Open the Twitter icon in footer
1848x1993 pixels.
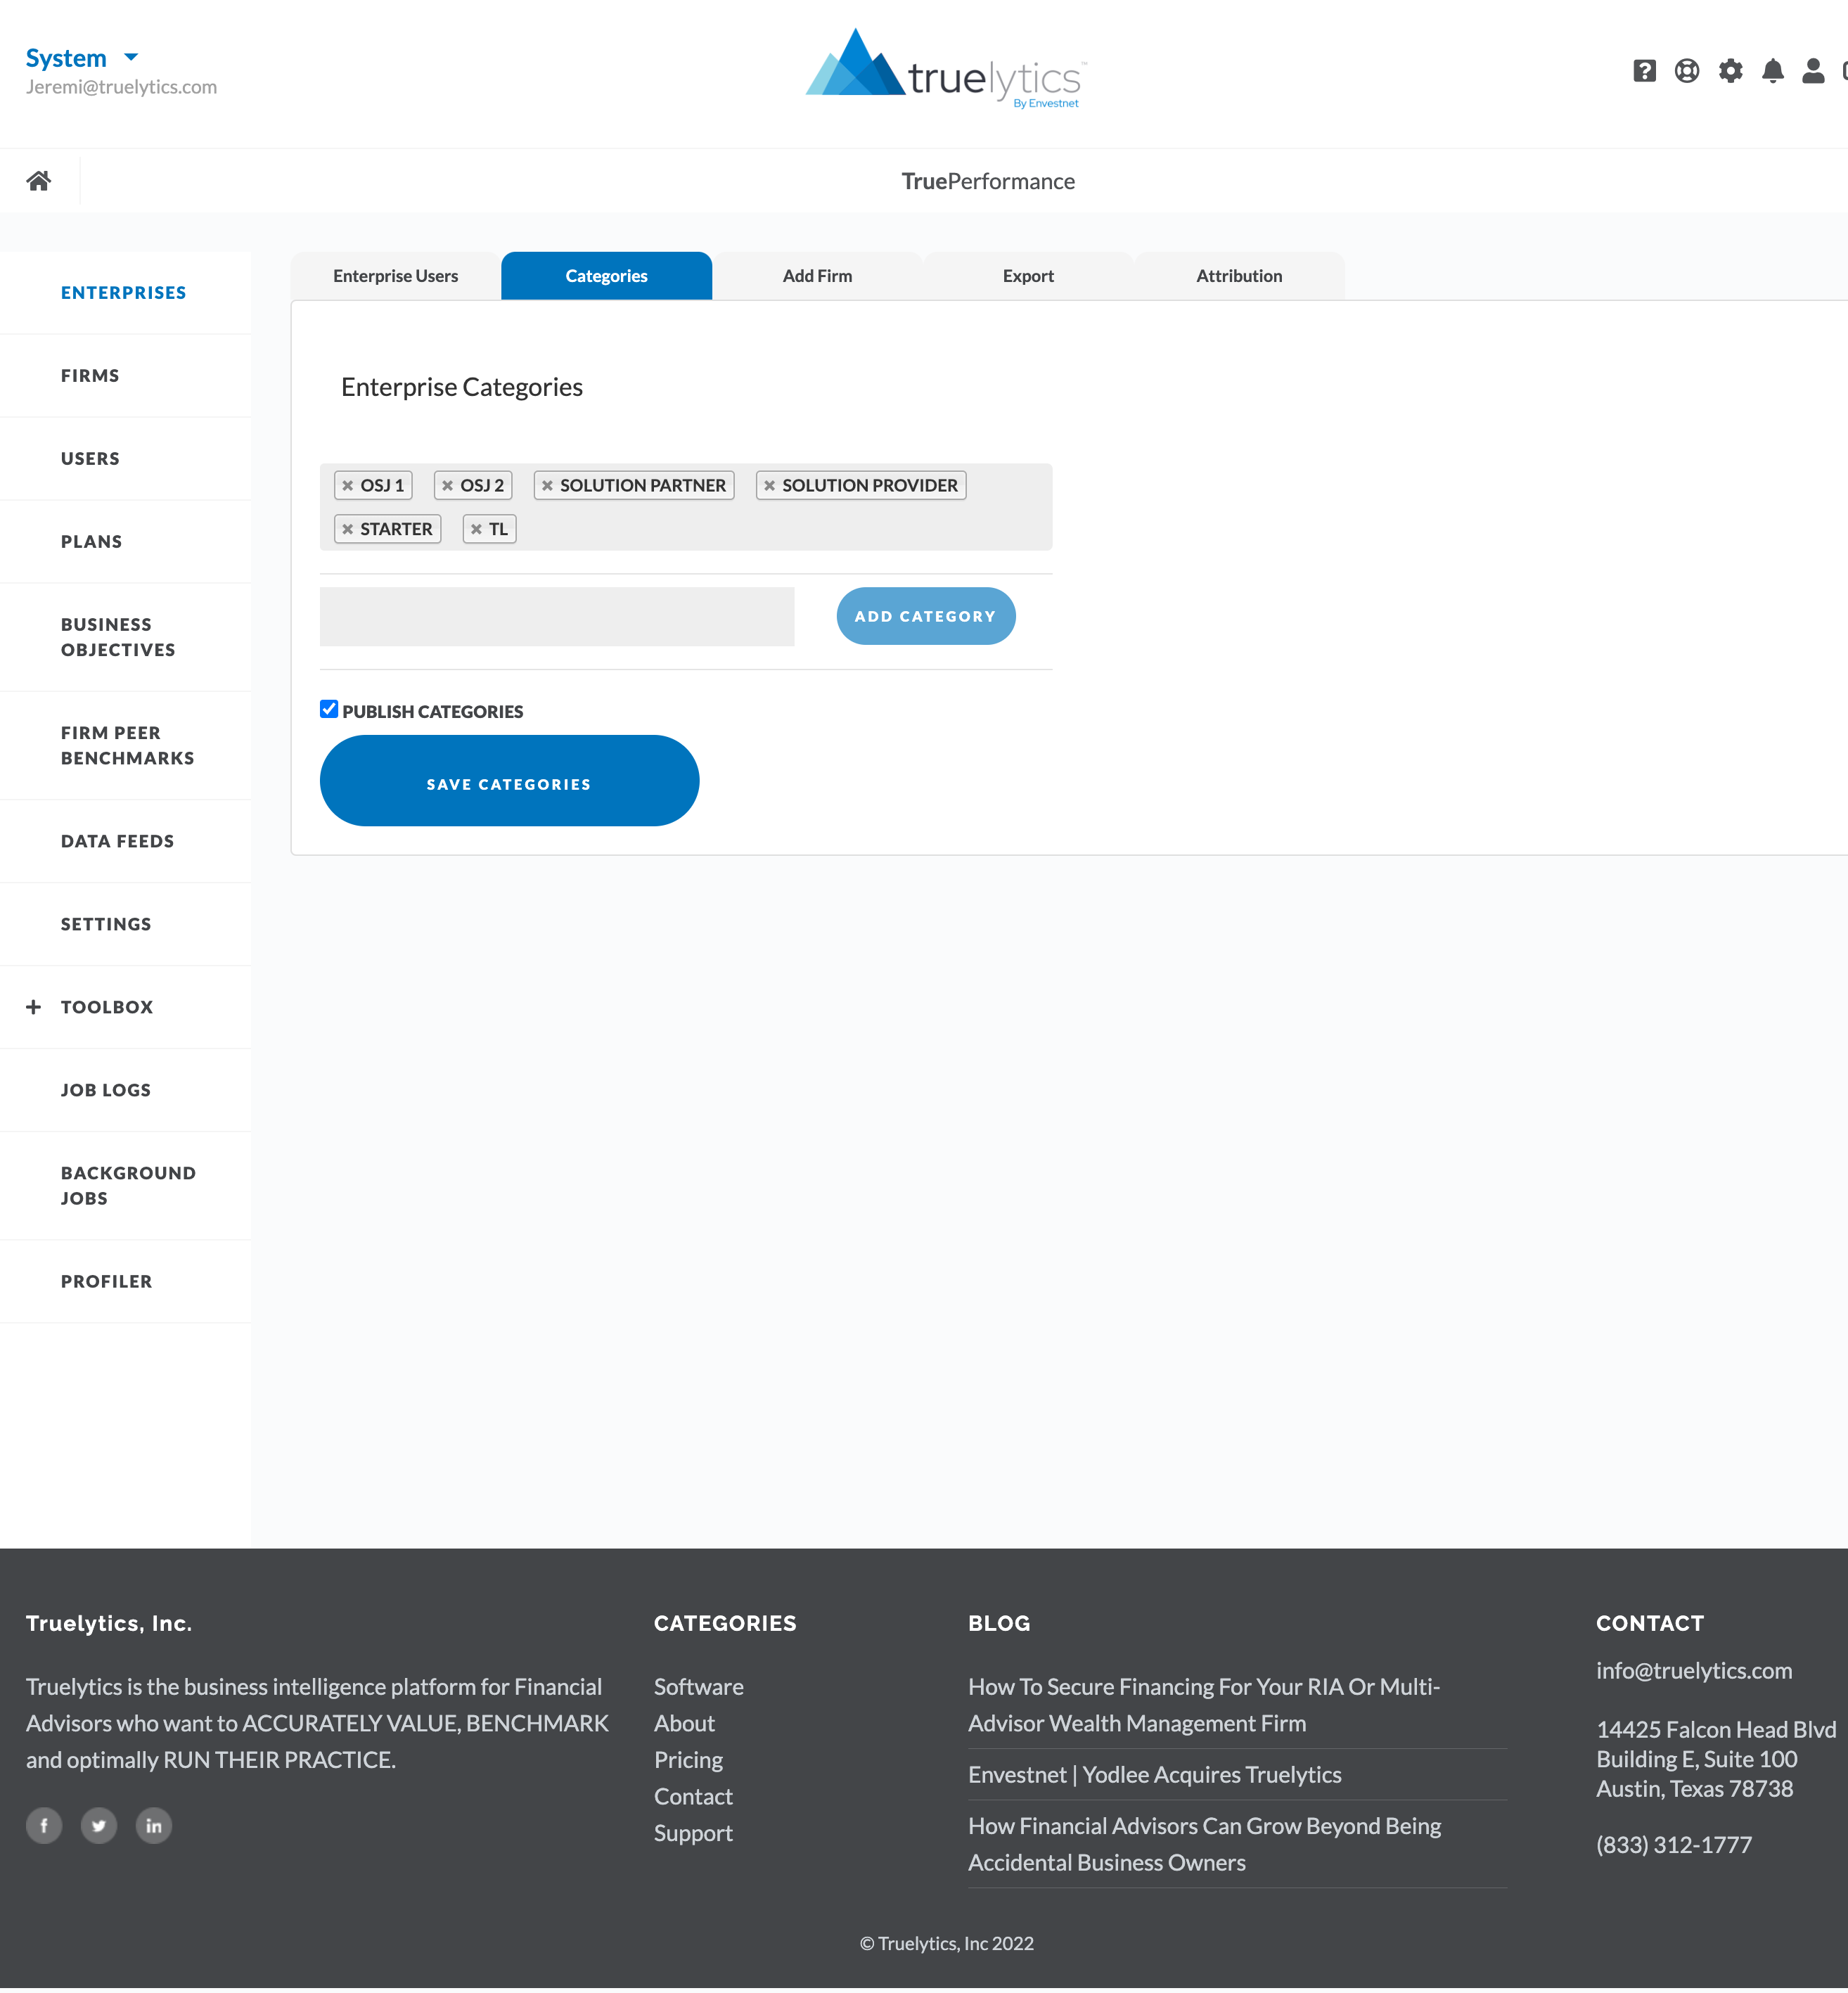[x=99, y=1826]
